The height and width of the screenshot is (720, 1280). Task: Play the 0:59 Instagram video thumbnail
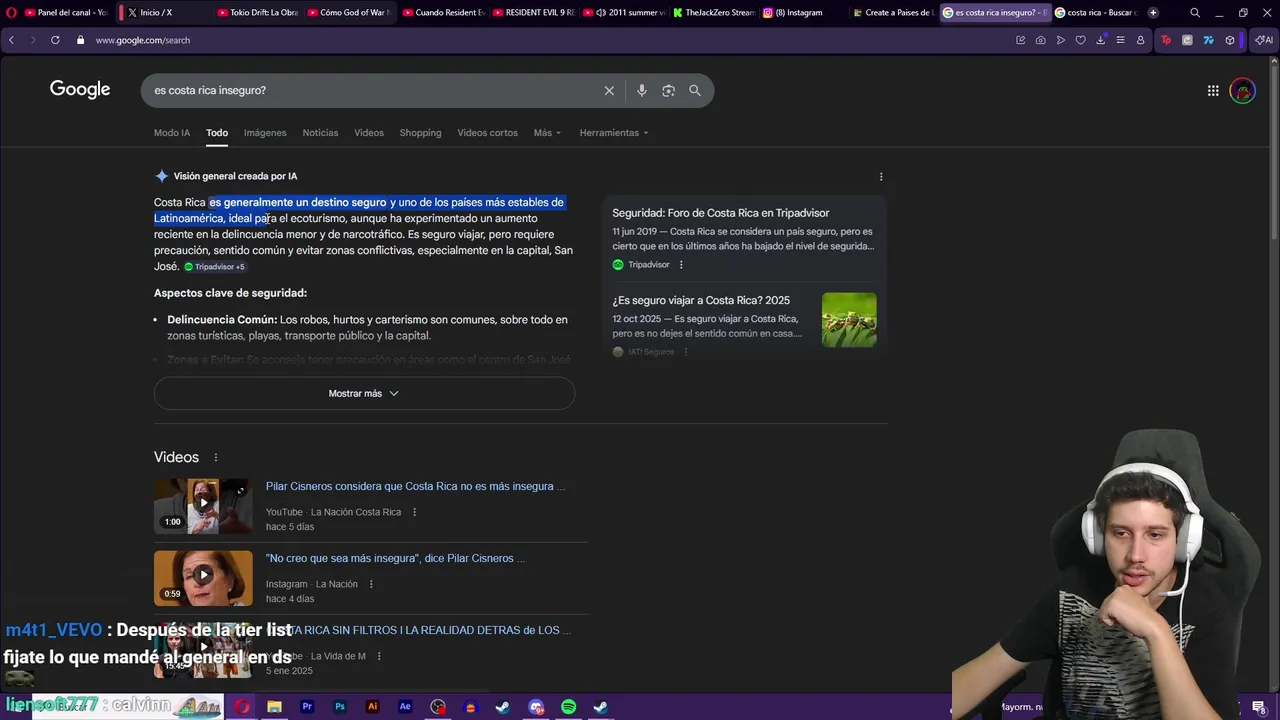pos(203,578)
